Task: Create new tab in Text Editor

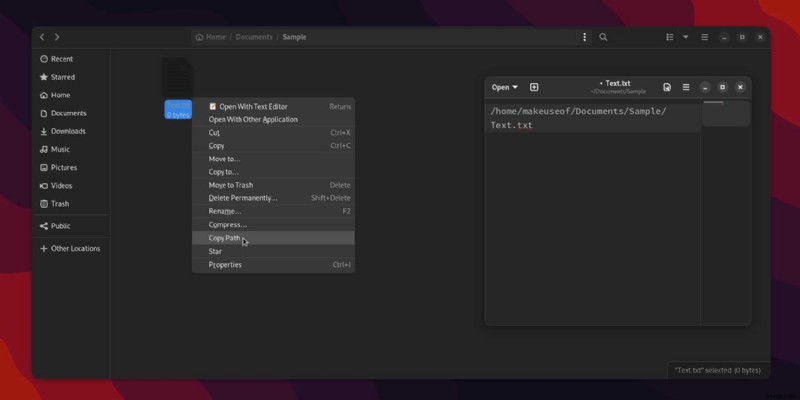Action: point(534,87)
